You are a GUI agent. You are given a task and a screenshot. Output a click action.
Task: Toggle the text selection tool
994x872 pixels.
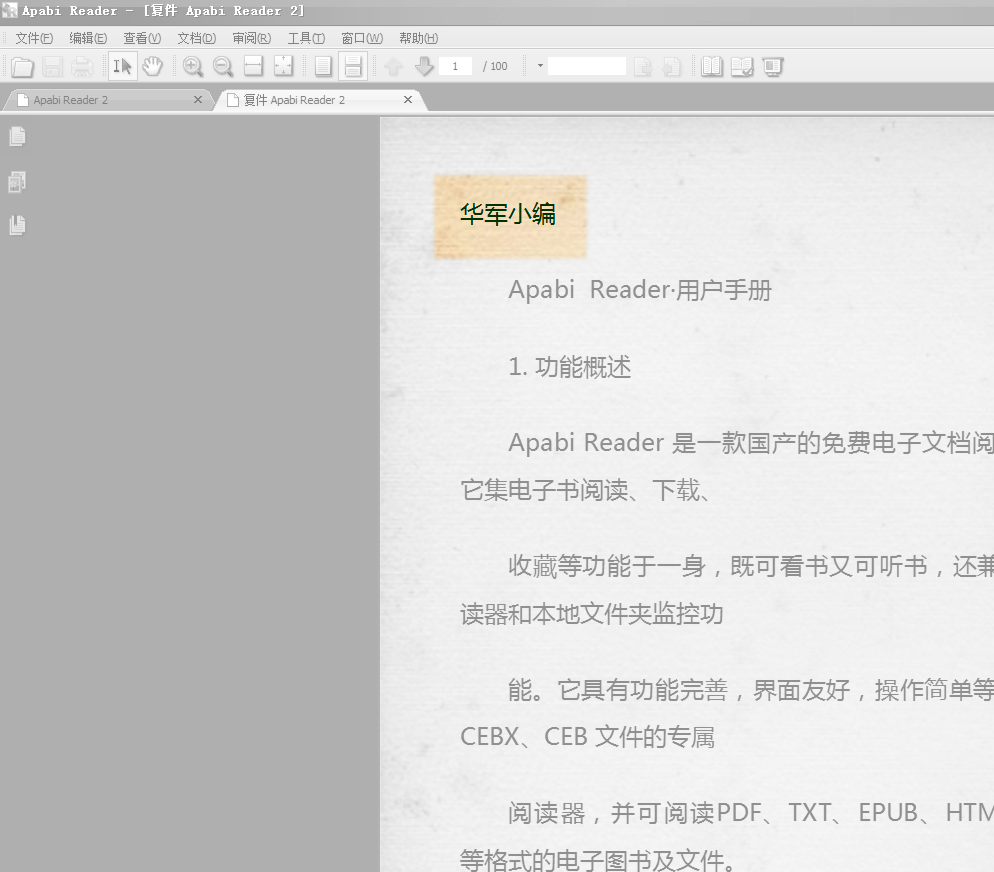(122, 66)
